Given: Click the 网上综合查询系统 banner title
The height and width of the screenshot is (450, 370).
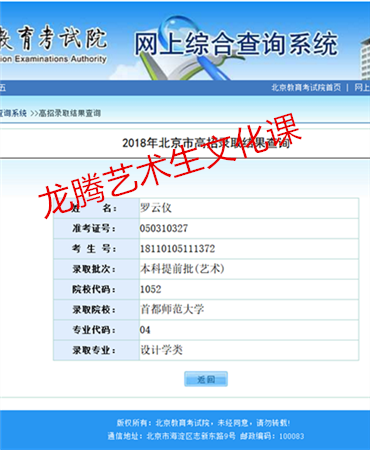Looking at the screenshot, I should click(236, 43).
